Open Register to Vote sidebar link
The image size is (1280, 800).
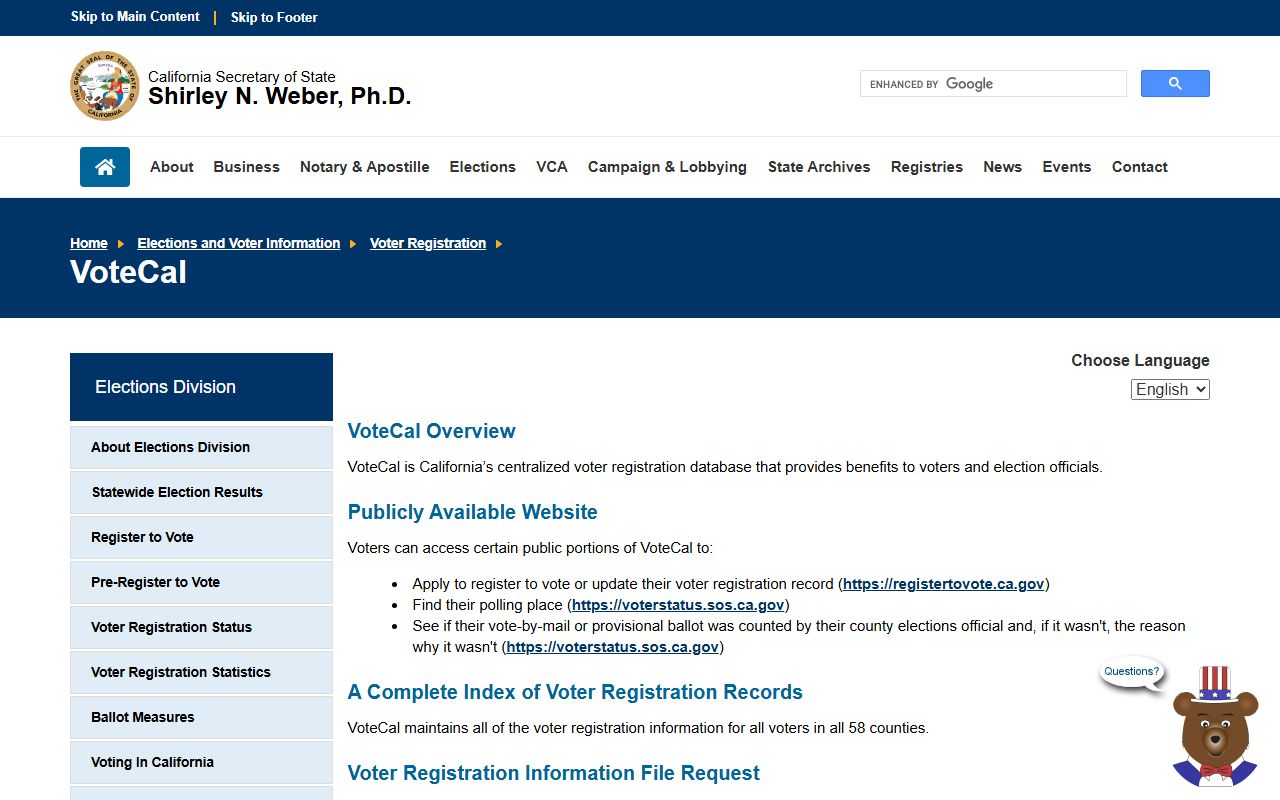click(x=201, y=537)
